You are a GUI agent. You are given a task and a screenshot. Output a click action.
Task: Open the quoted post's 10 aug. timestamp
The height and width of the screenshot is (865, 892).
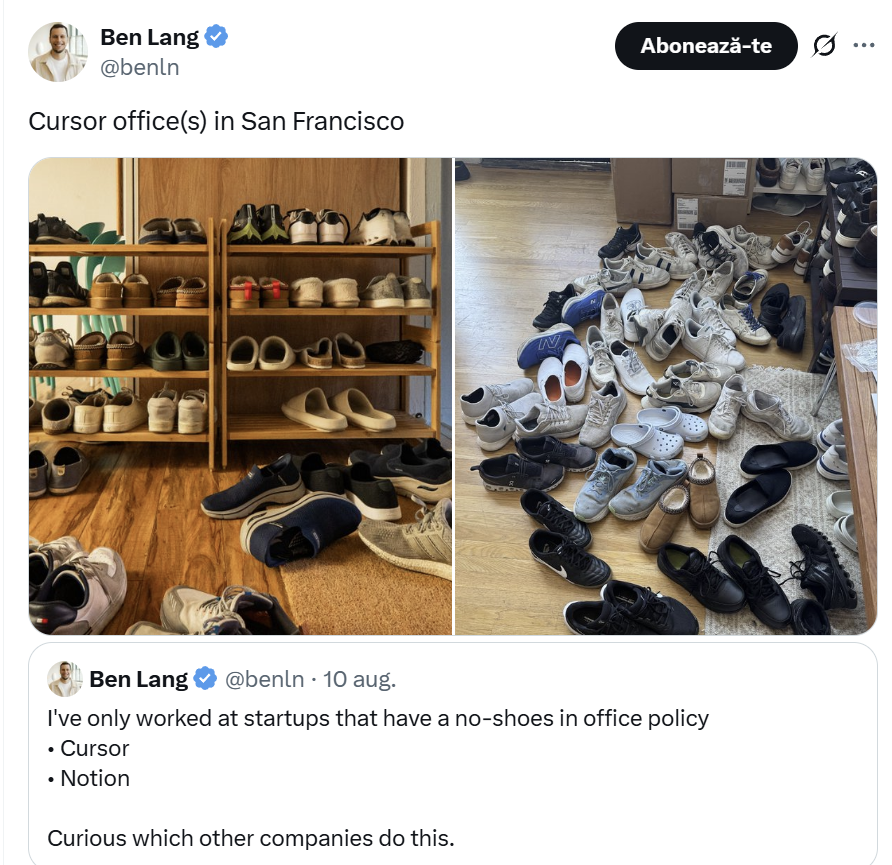coord(359,679)
